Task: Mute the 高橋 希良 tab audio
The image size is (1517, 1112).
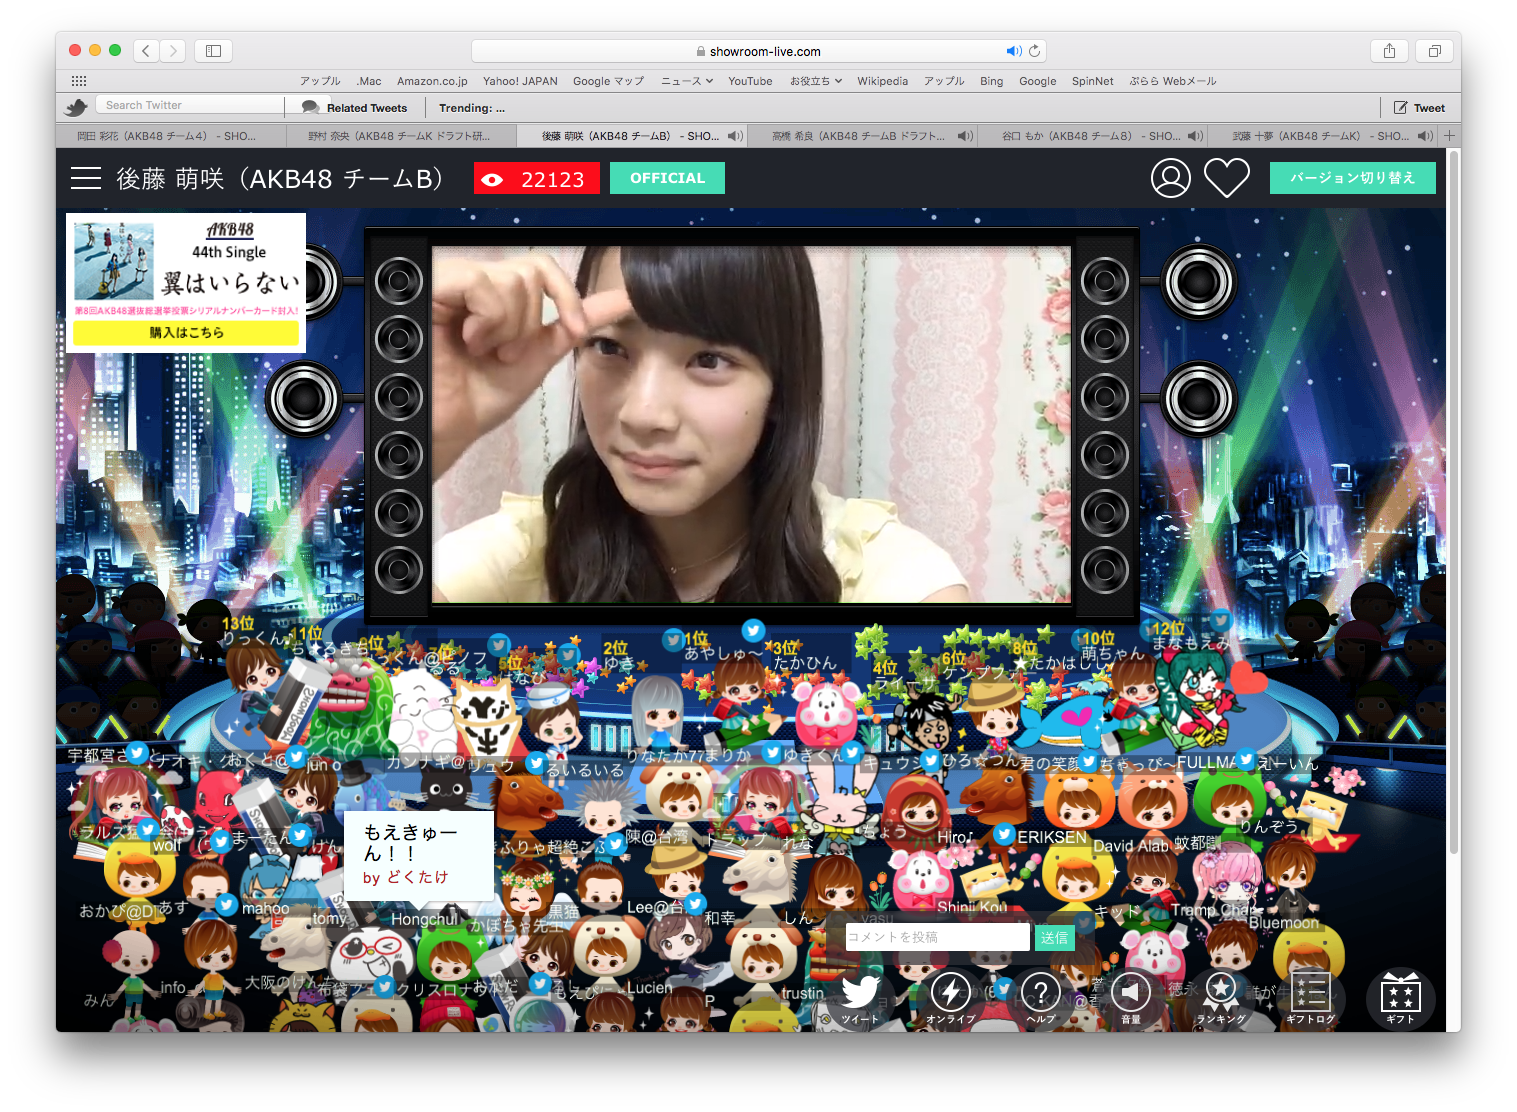Action: (x=964, y=136)
